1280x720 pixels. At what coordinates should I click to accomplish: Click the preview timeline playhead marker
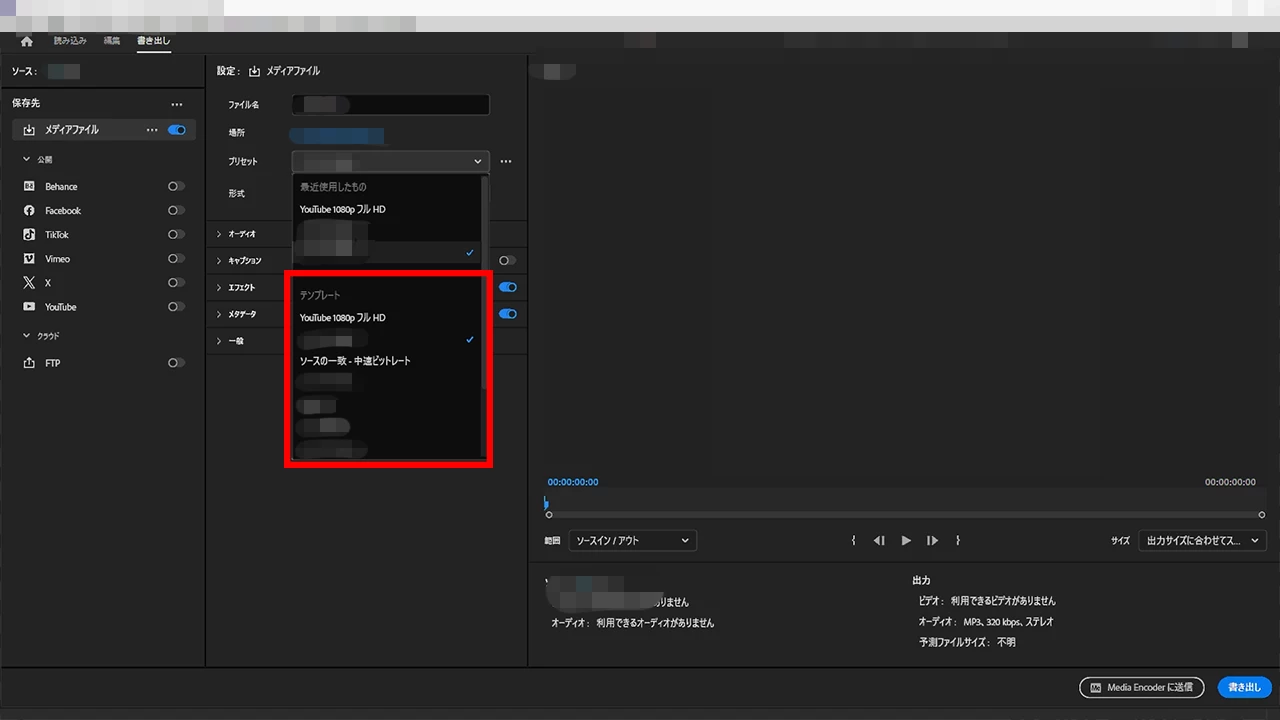pyautogui.click(x=546, y=503)
